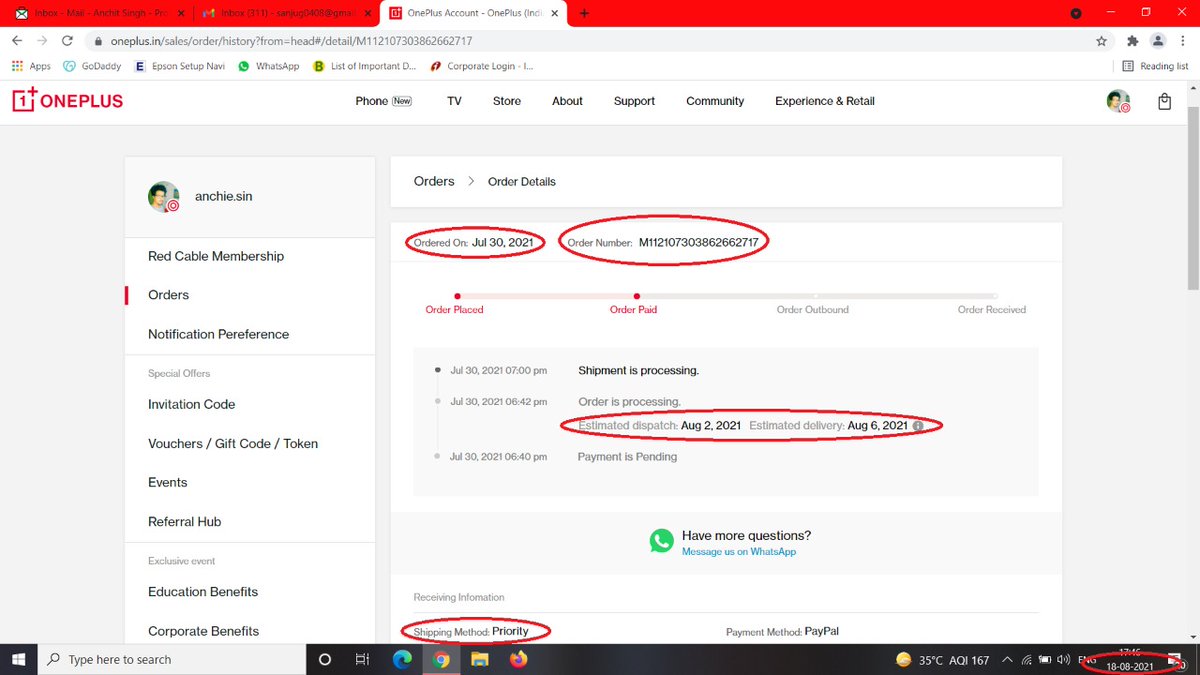This screenshot has width=1200, height=675.
Task: Click the 'Payment is Pending' status text
Action: click(627, 456)
